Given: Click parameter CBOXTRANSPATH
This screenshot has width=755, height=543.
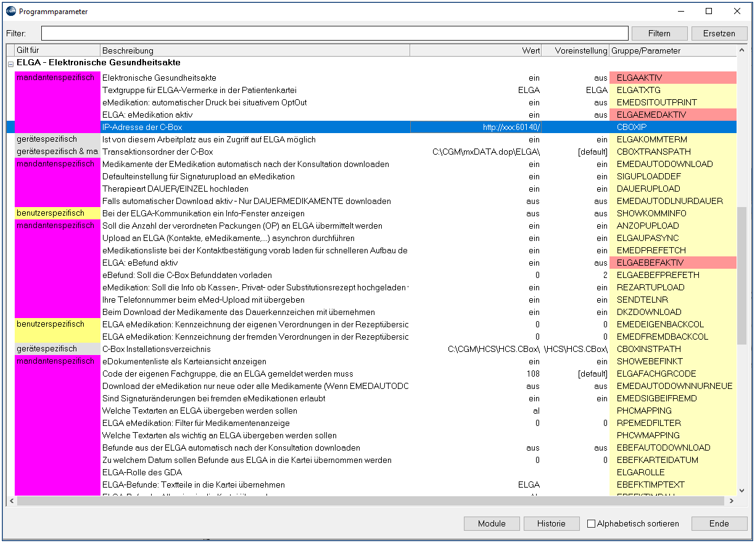Looking at the screenshot, I should coord(653,152).
